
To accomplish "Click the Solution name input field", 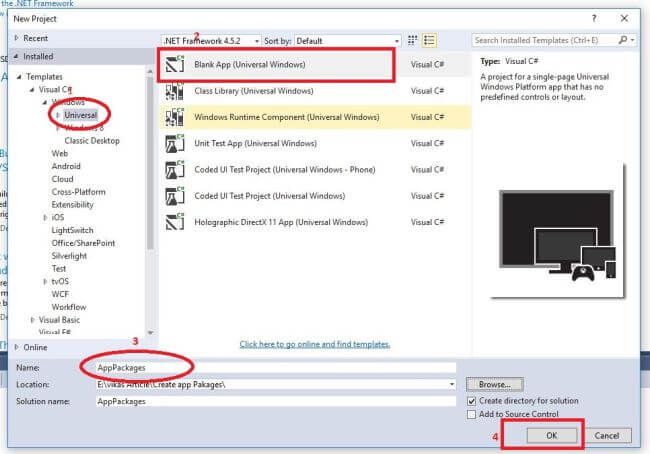I will [276, 401].
